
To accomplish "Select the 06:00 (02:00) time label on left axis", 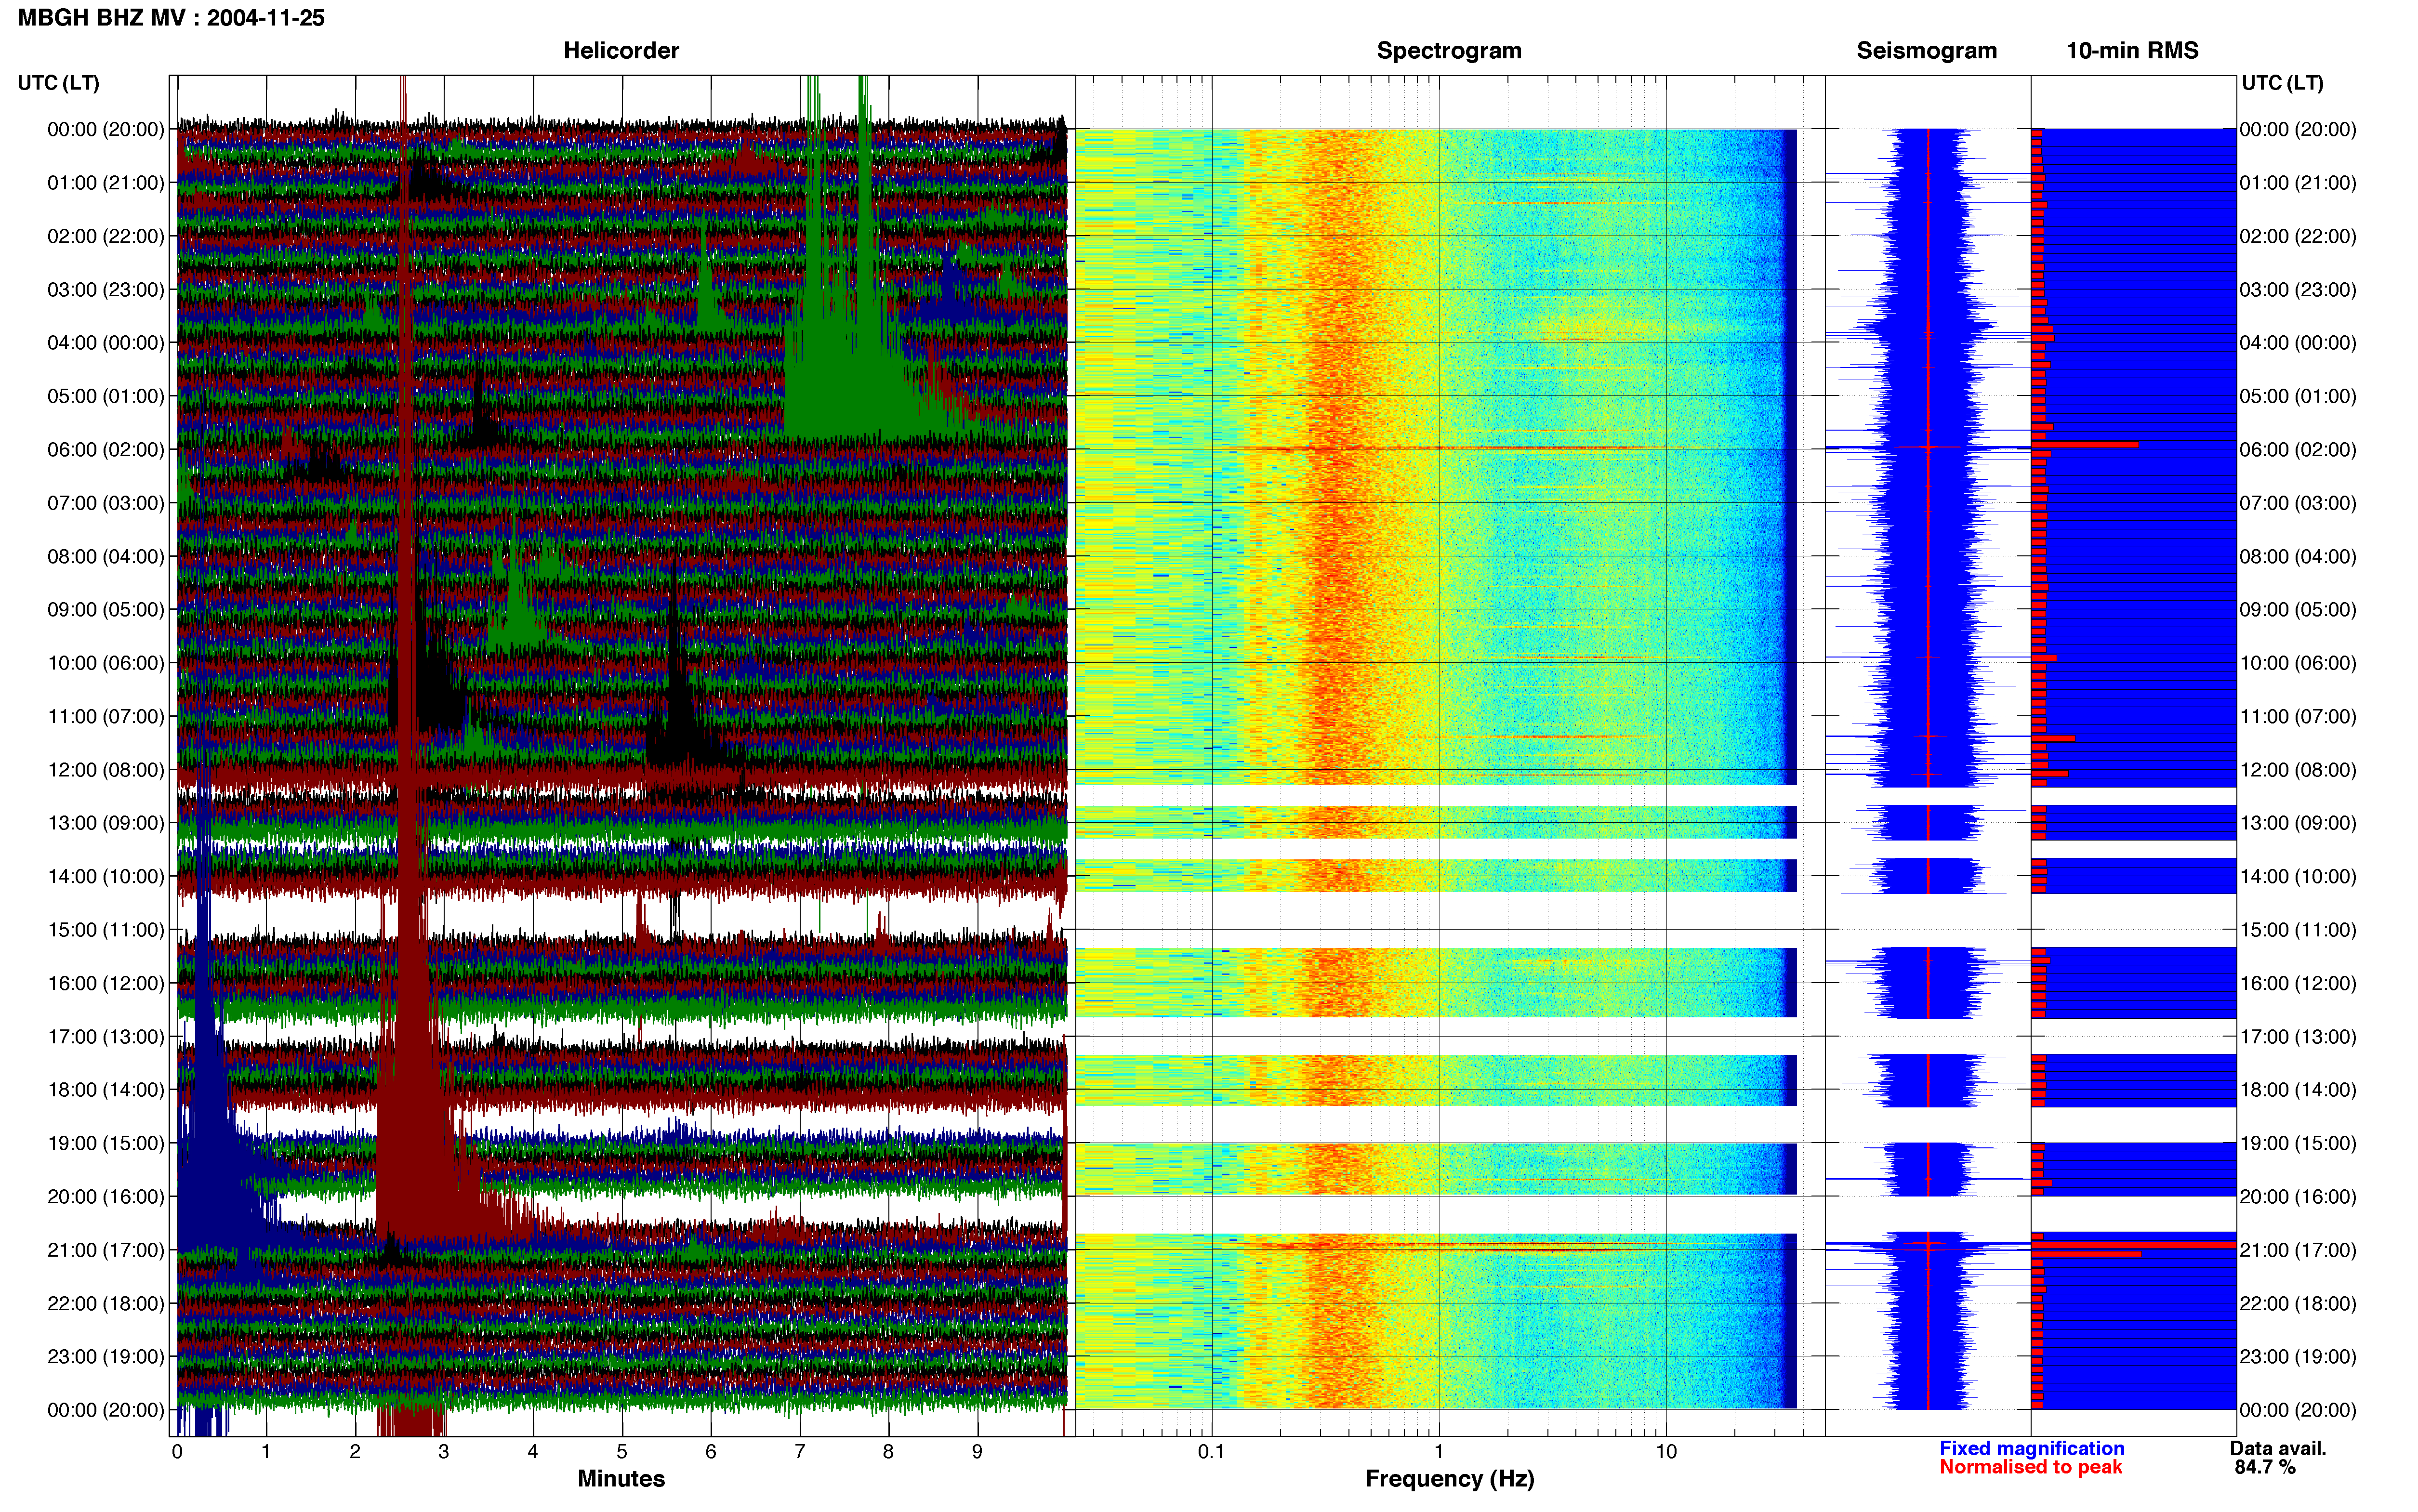I will [x=105, y=449].
